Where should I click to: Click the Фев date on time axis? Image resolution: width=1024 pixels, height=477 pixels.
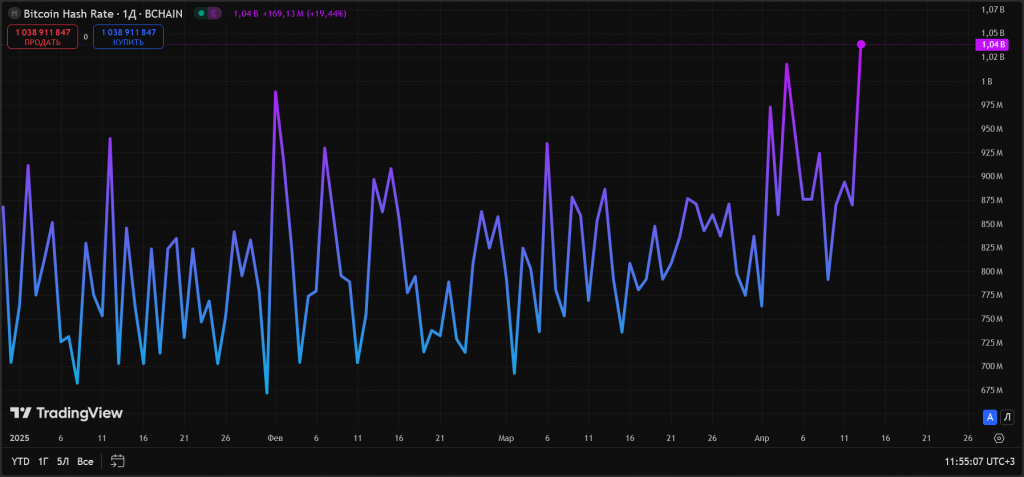(x=275, y=438)
